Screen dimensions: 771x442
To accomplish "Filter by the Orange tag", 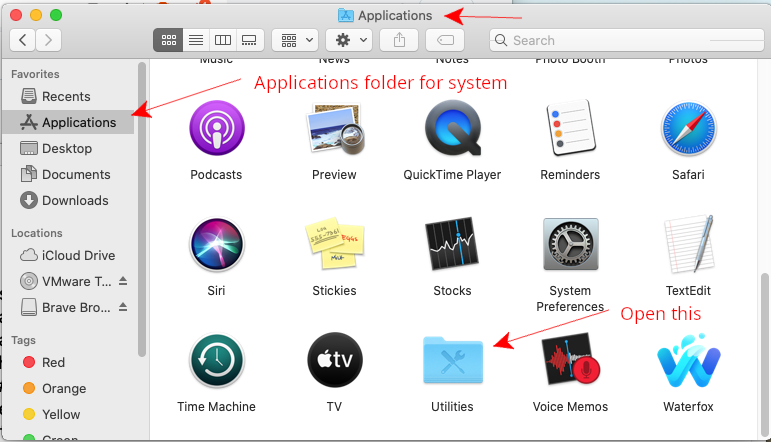I will [68, 388].
